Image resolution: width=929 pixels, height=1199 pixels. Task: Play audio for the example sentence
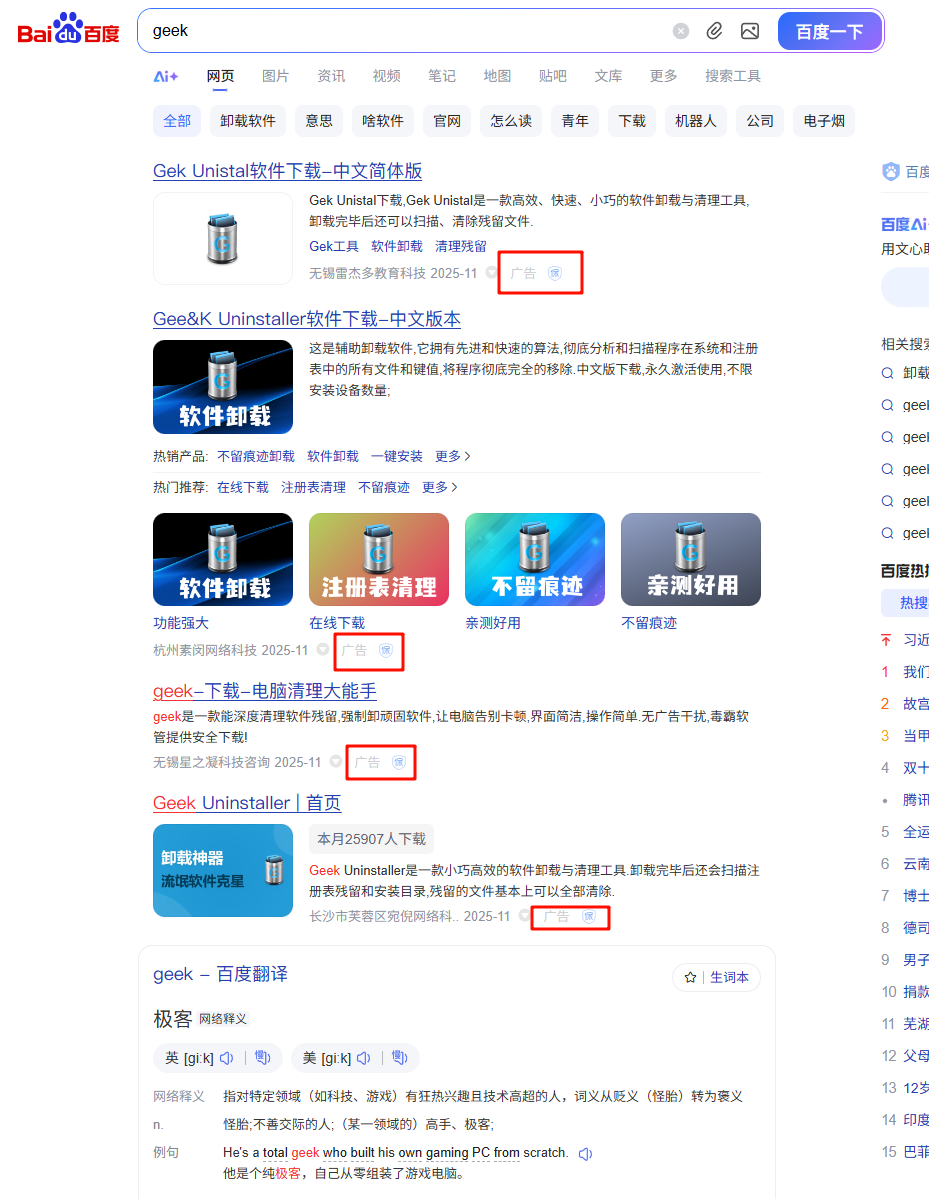click(x=585, y=1153)
